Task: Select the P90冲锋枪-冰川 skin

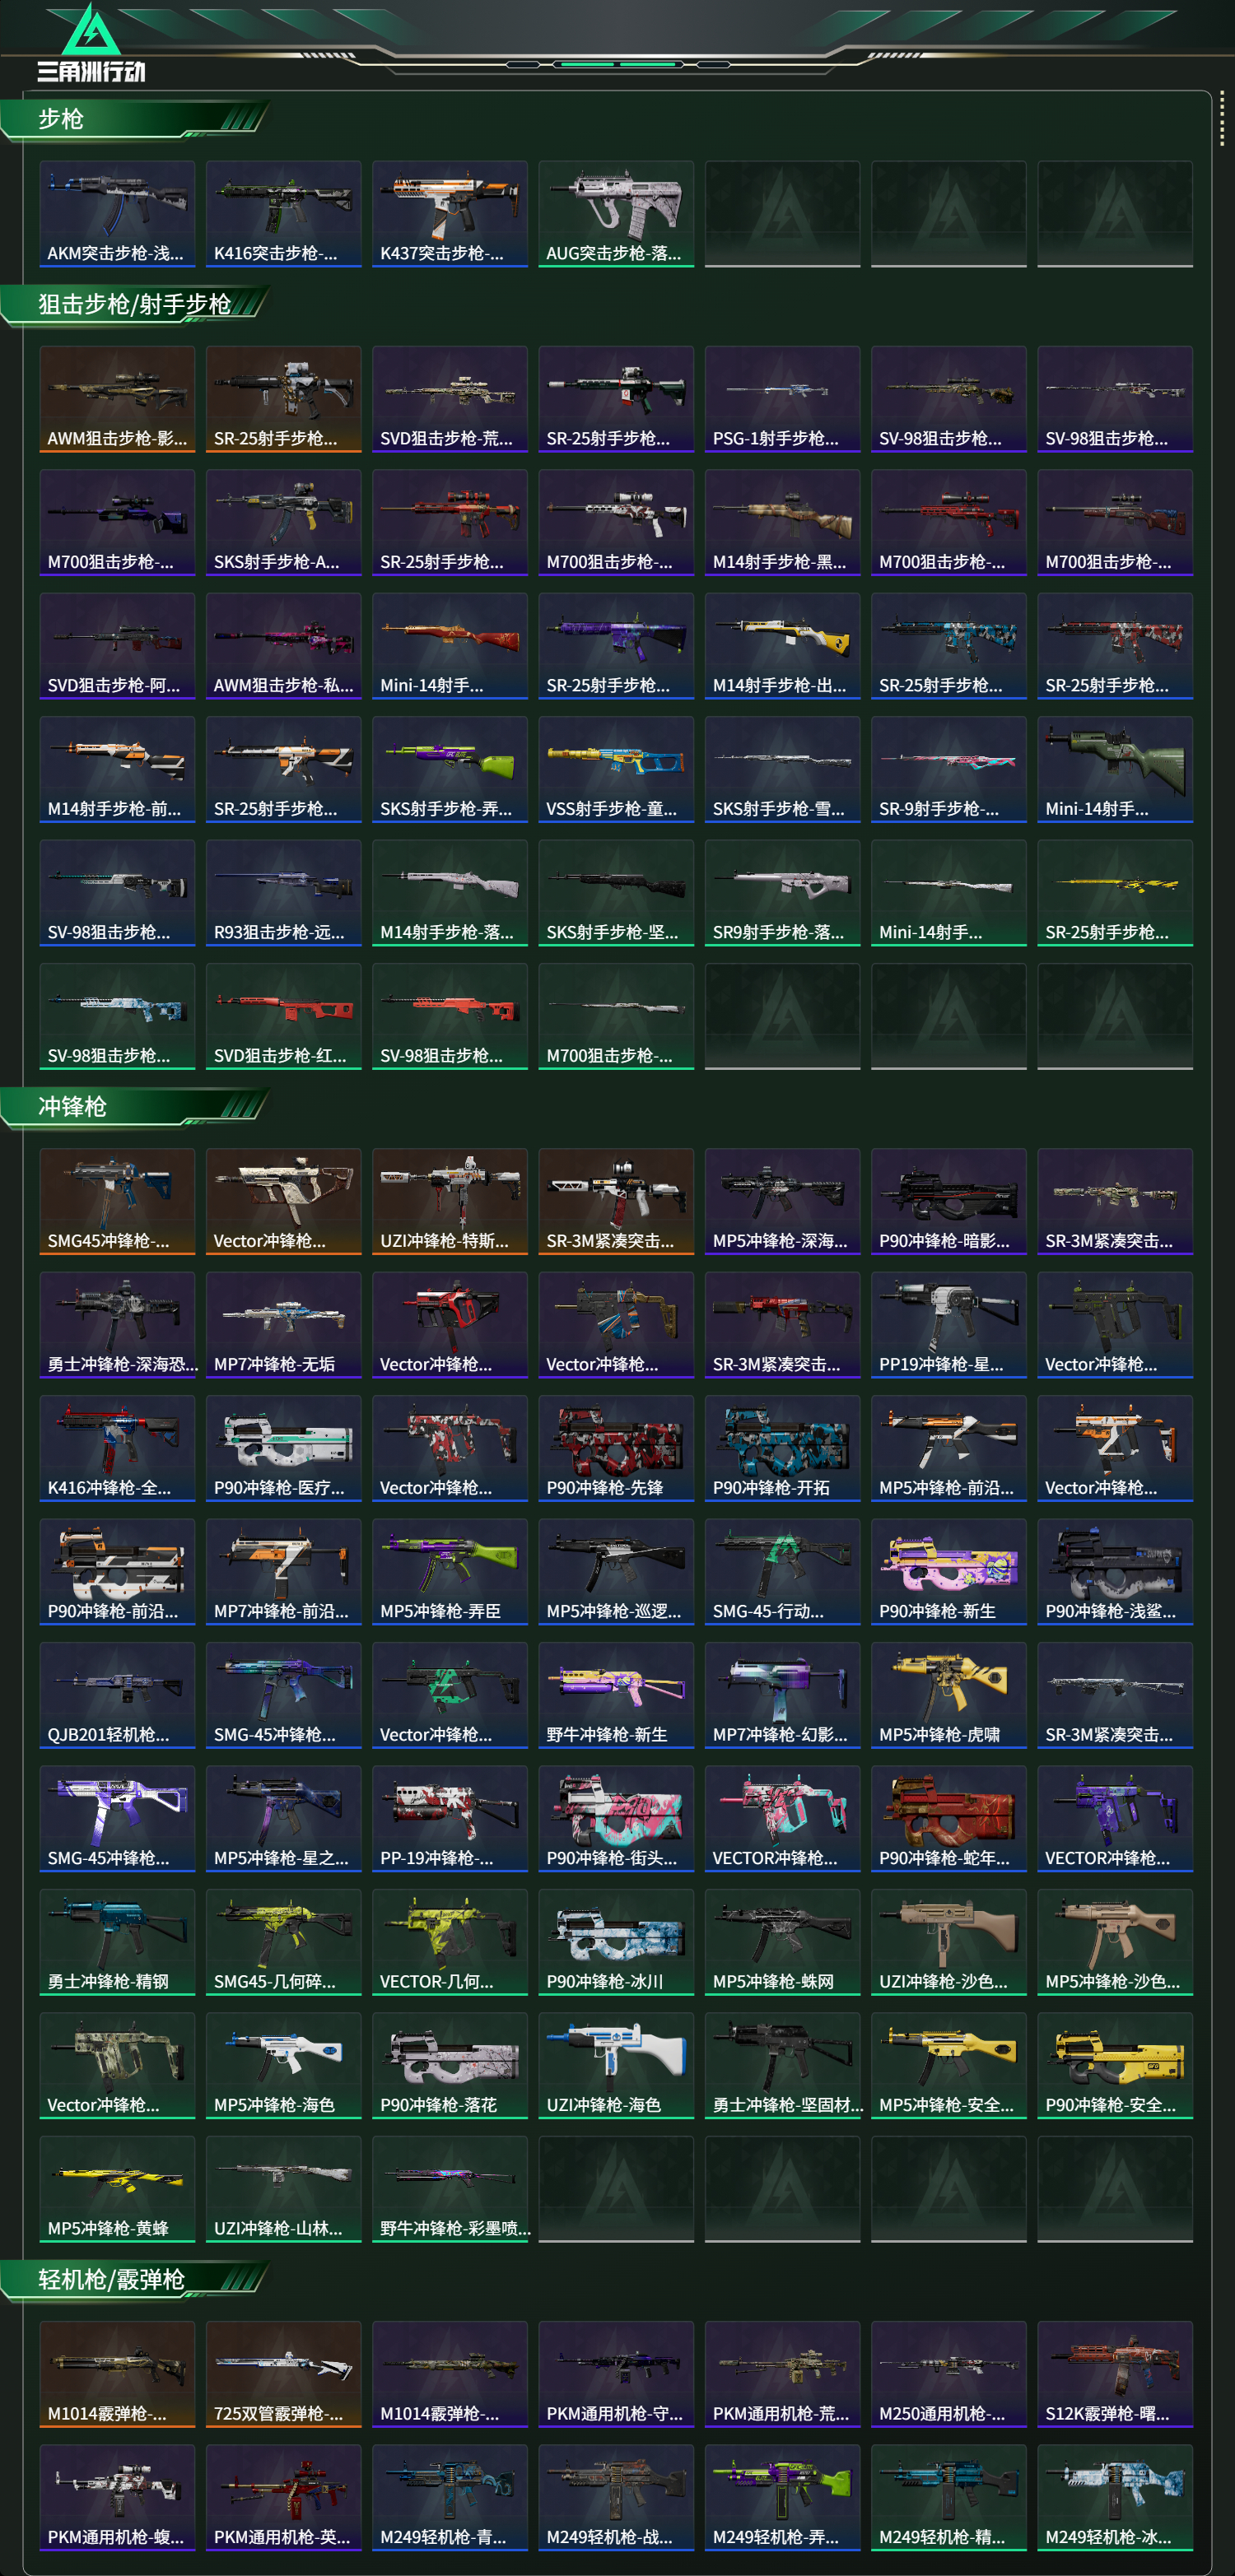Action: [616, 1942]
